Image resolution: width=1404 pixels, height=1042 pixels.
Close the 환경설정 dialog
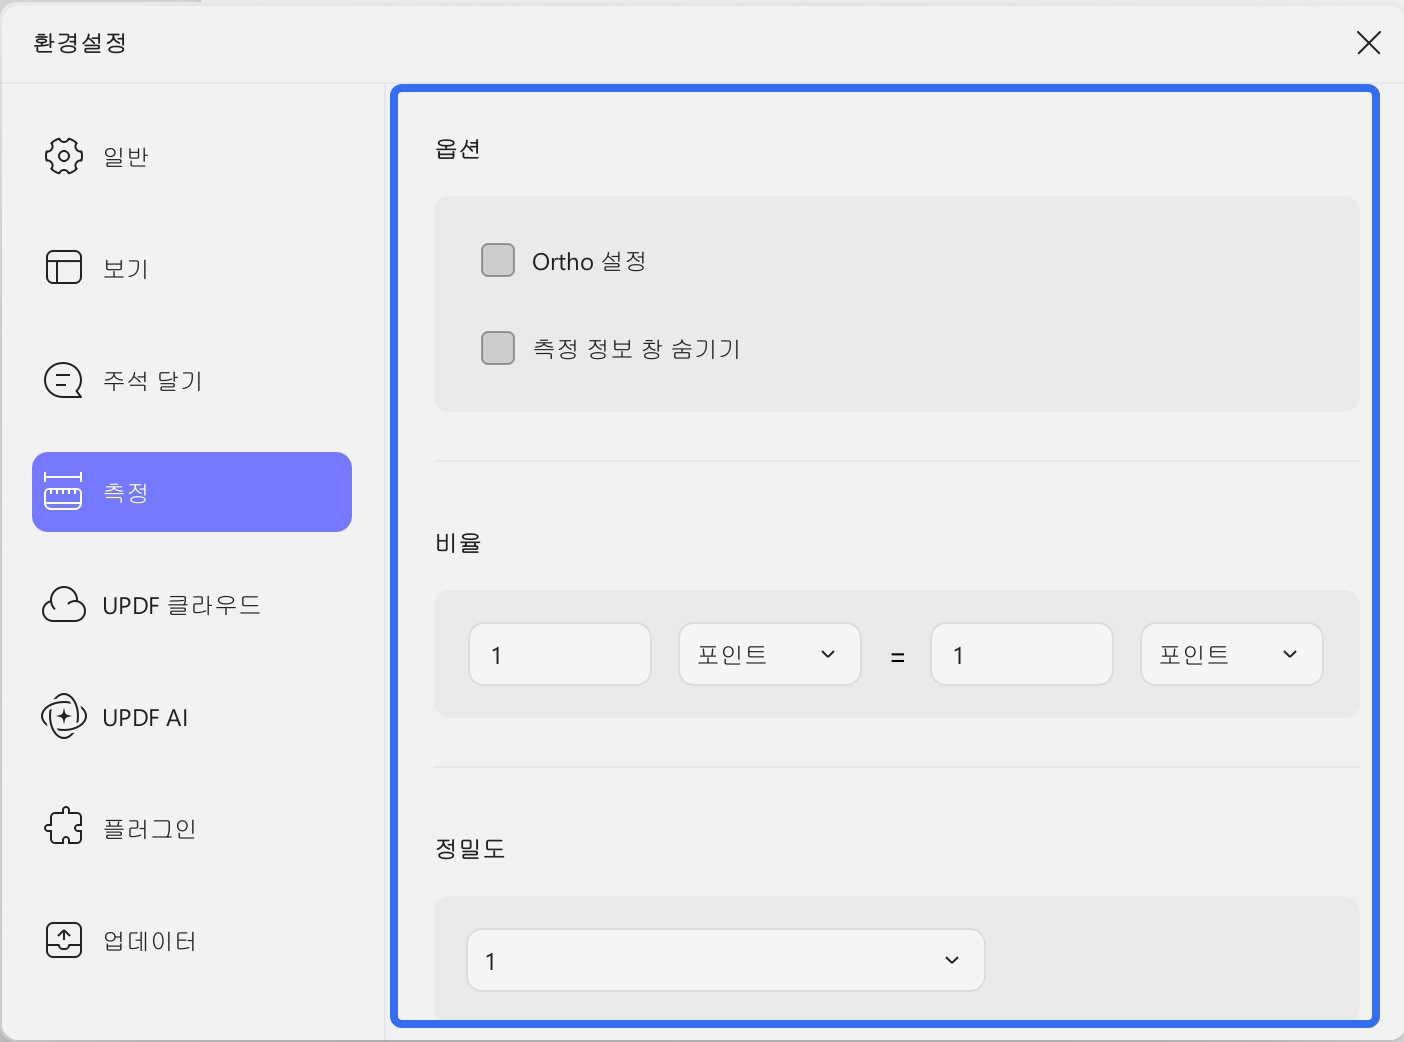pos(1368,42)
